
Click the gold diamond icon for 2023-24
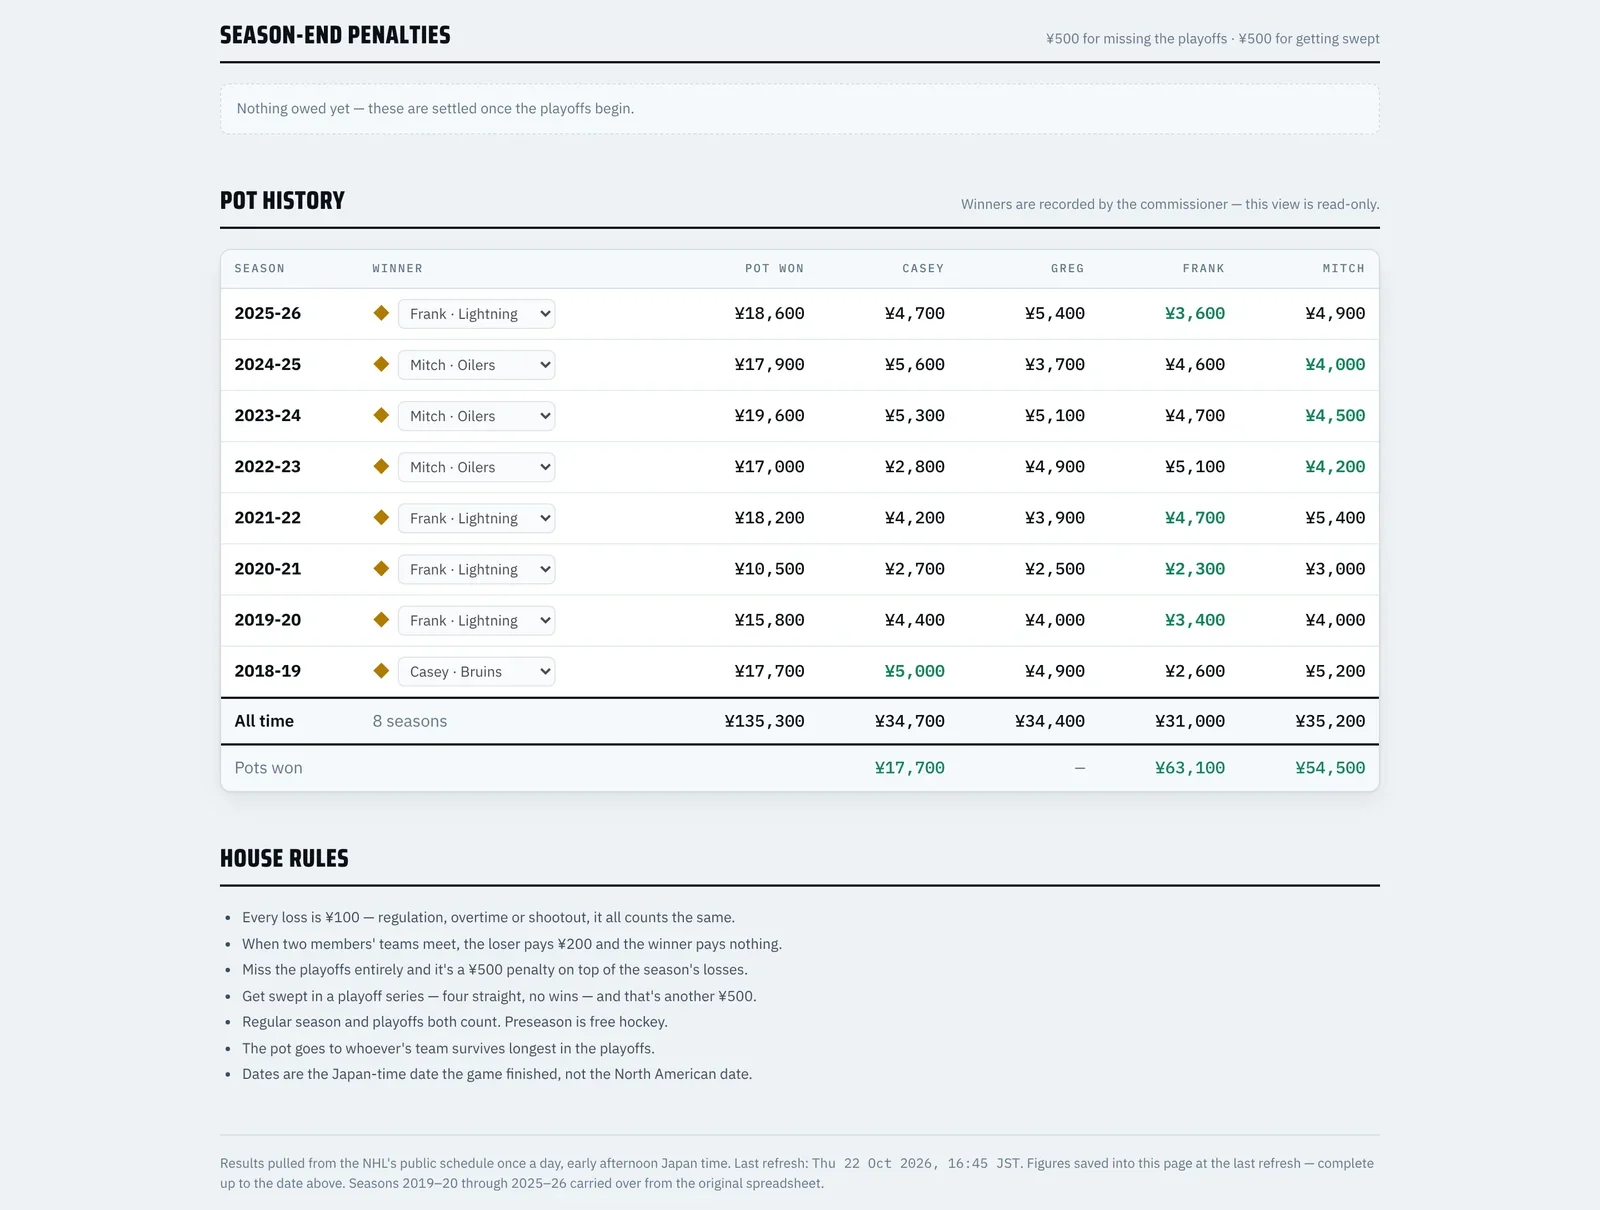tap(381, 415)
